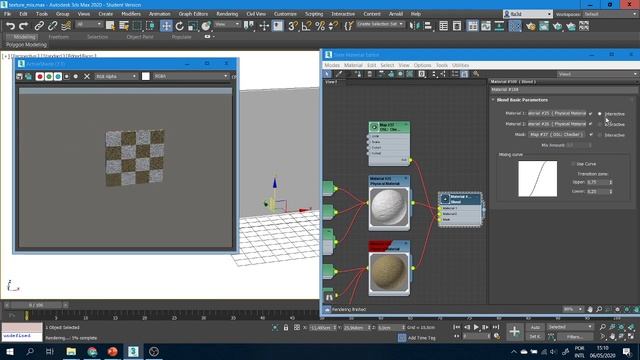Activate the Select and Scale tool
Viewport: 640px width, 360px height.
click(x=193, y=26)
